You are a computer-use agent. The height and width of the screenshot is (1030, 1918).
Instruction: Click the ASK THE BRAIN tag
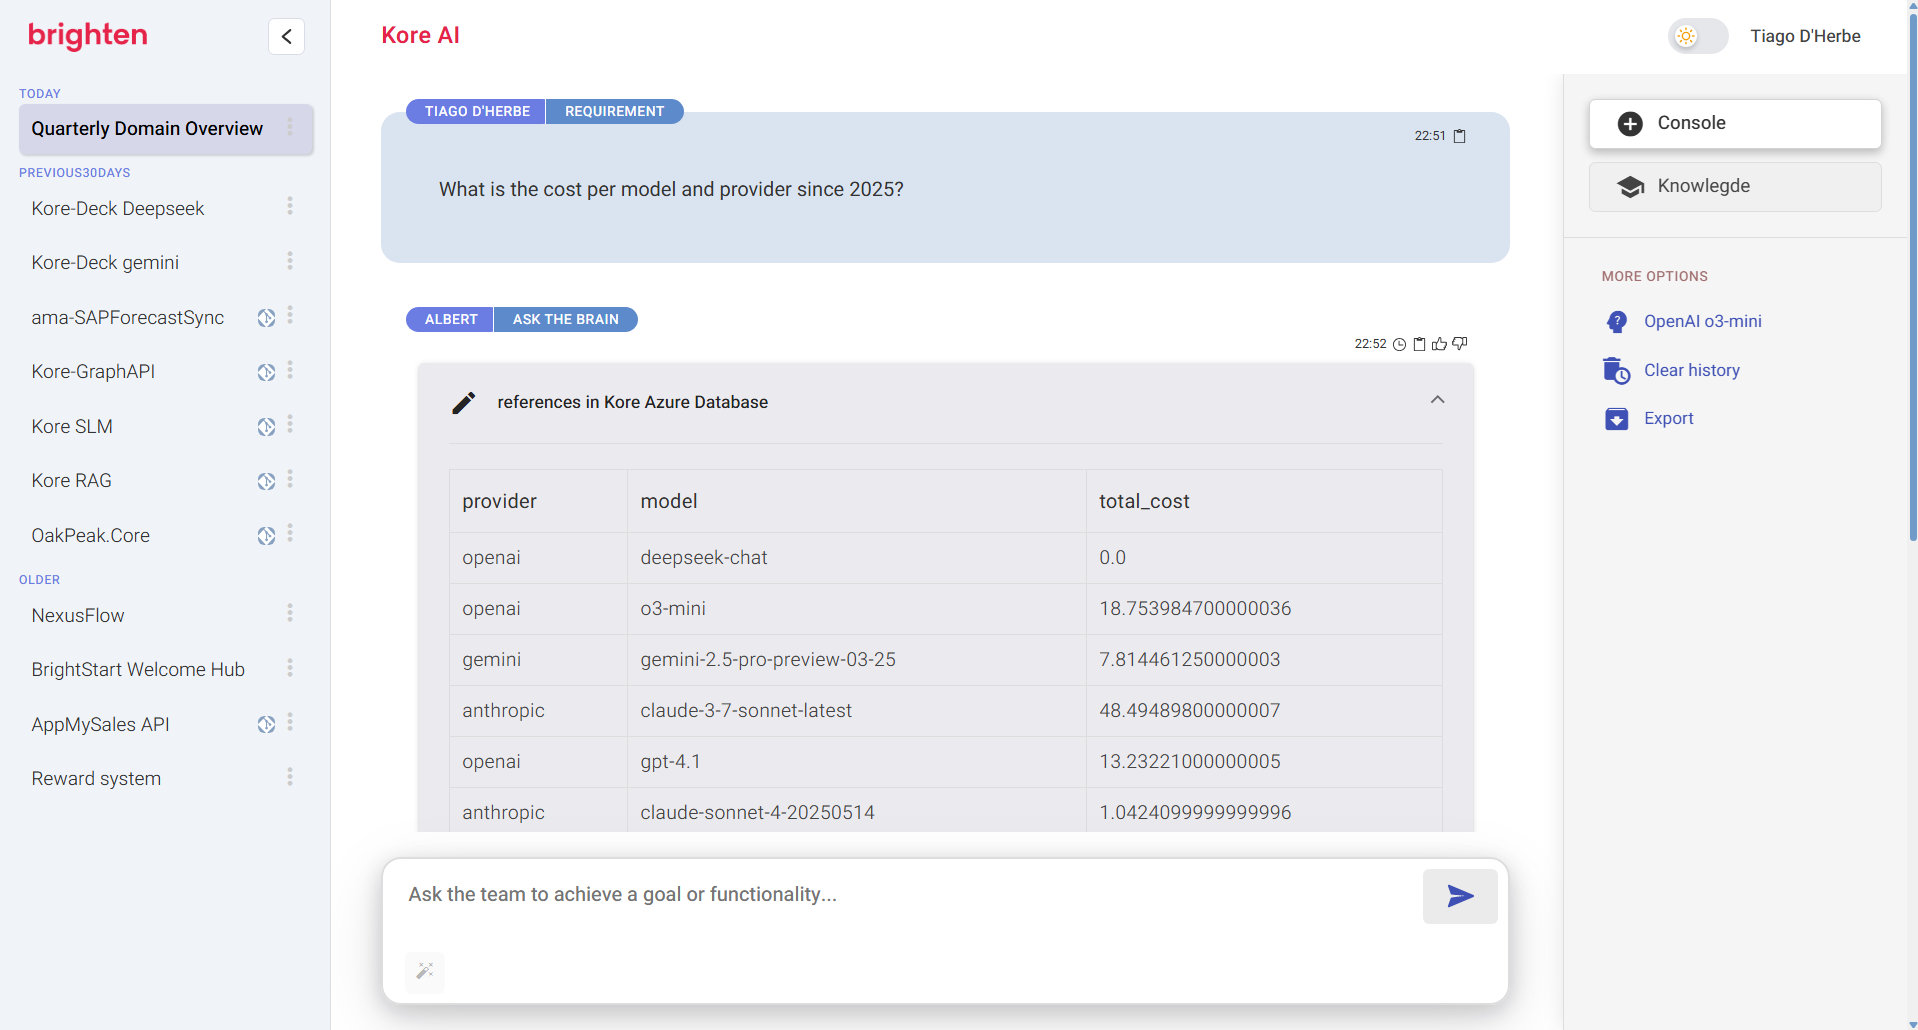tap(566, 320)
